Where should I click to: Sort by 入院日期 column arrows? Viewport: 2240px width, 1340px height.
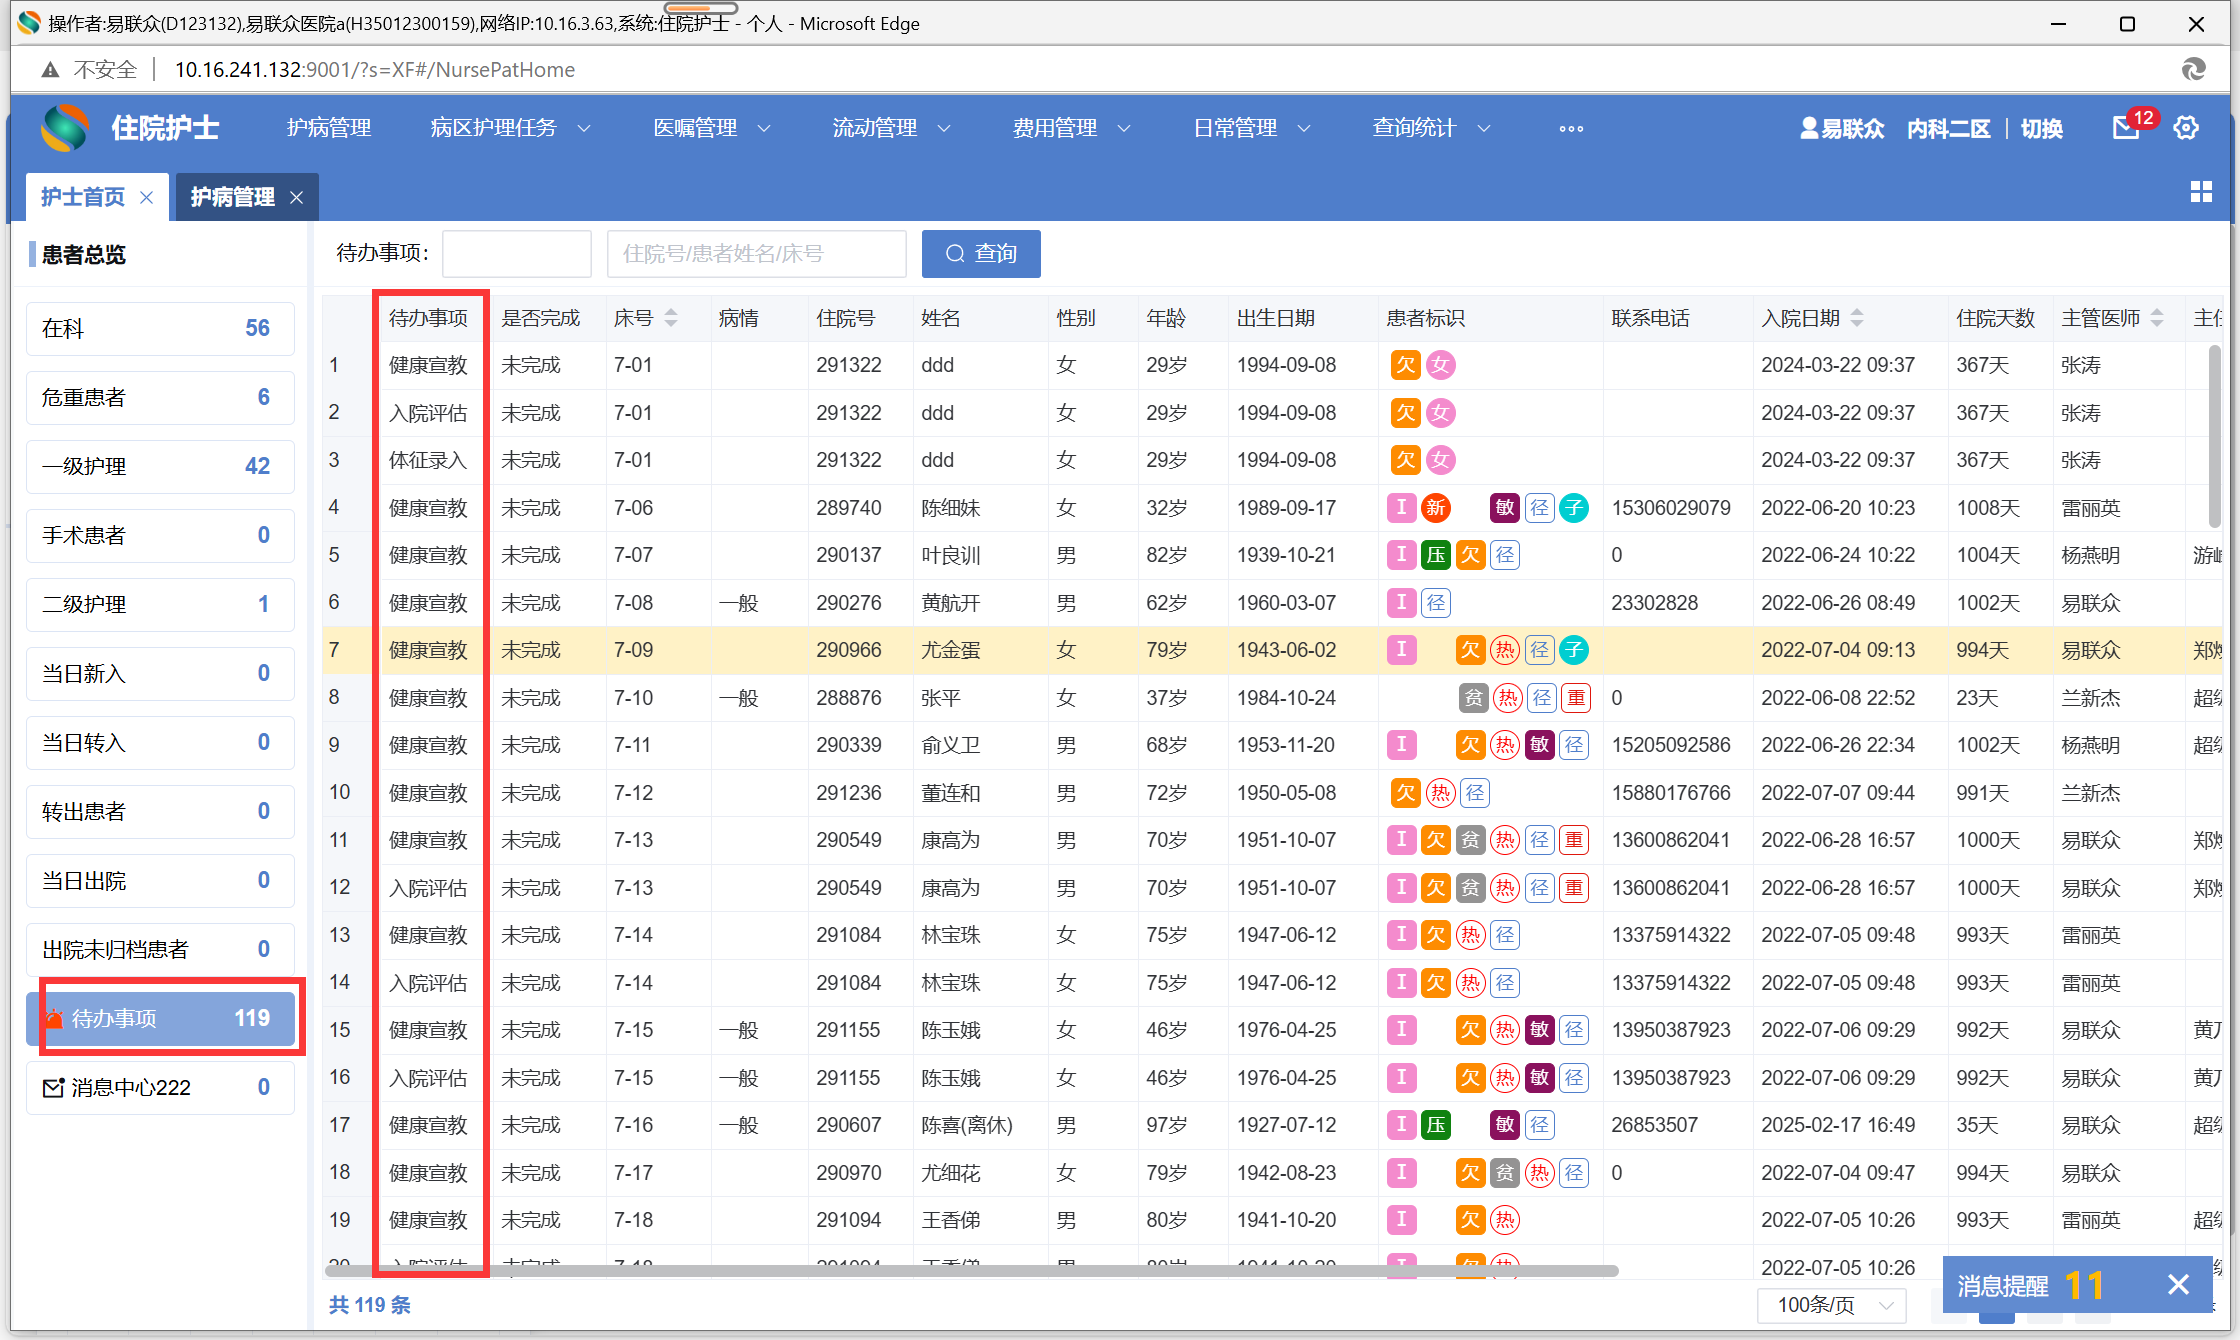pos(1857,318)
